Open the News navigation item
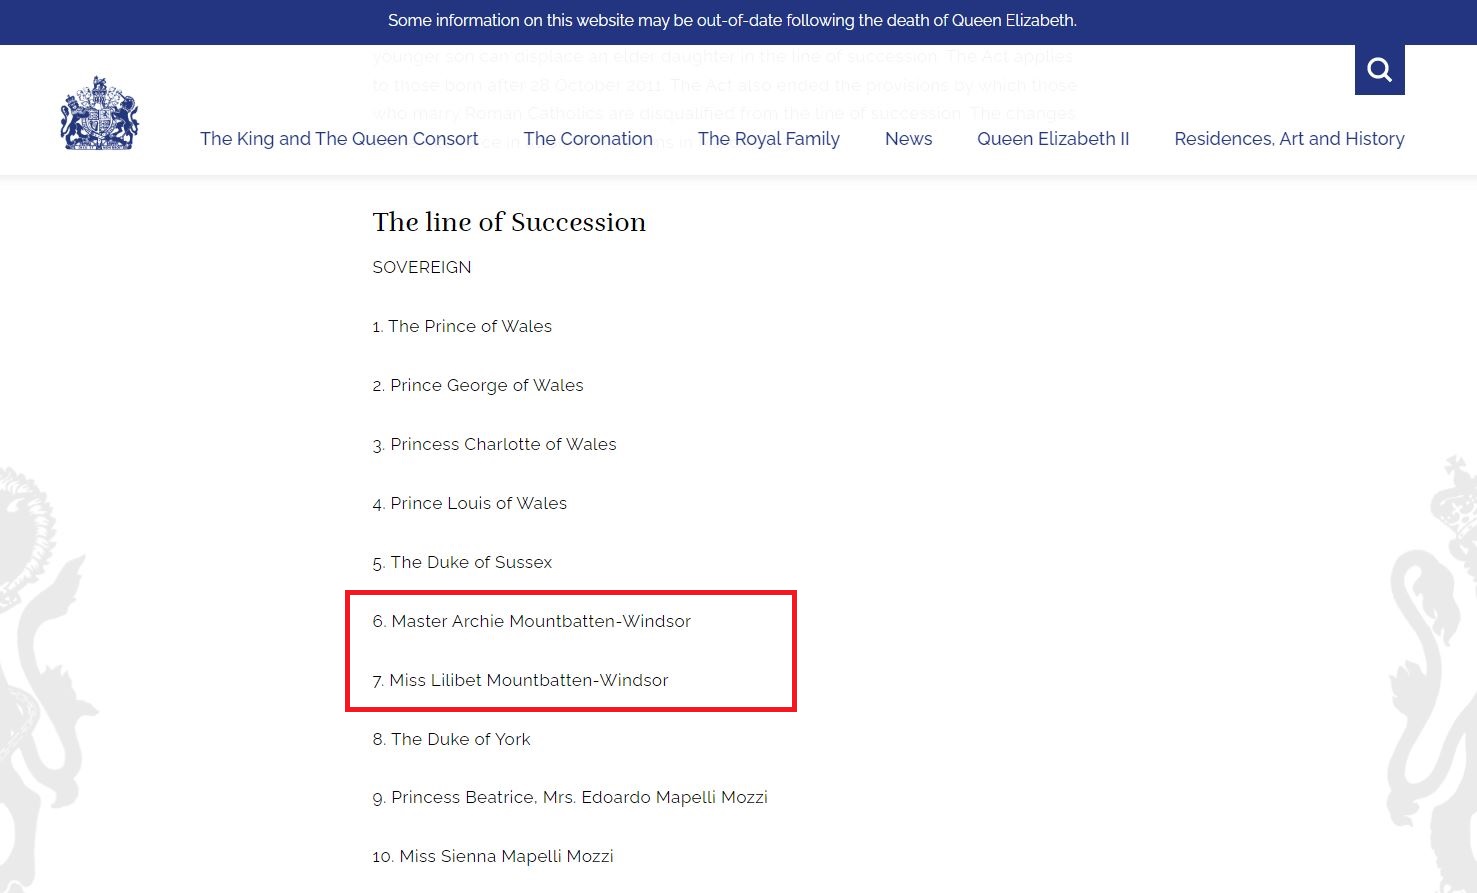 coord(908,139)
